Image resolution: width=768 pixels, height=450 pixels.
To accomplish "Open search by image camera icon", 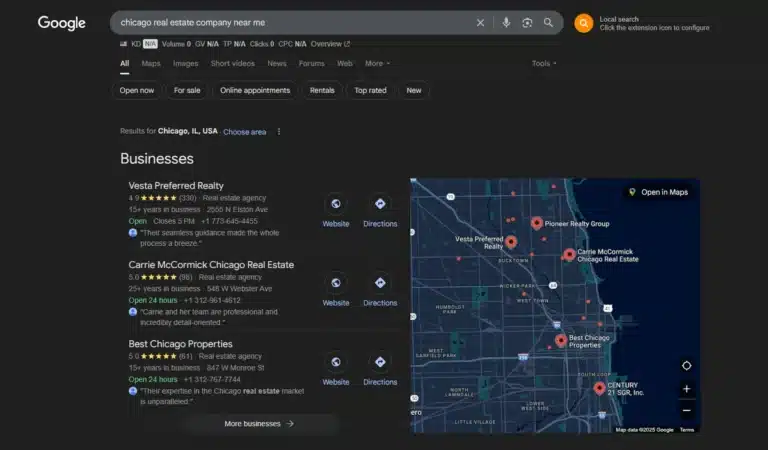I will pos(527,23).
